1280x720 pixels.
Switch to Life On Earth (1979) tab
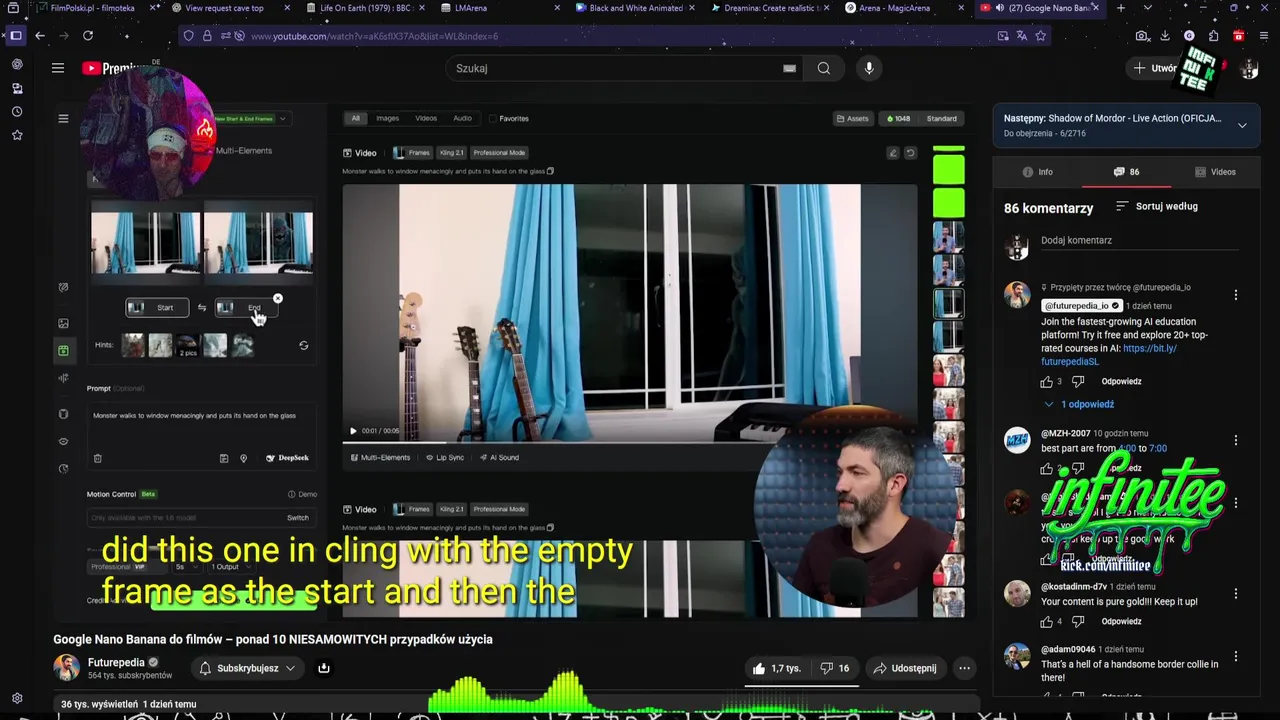[365, 8]
